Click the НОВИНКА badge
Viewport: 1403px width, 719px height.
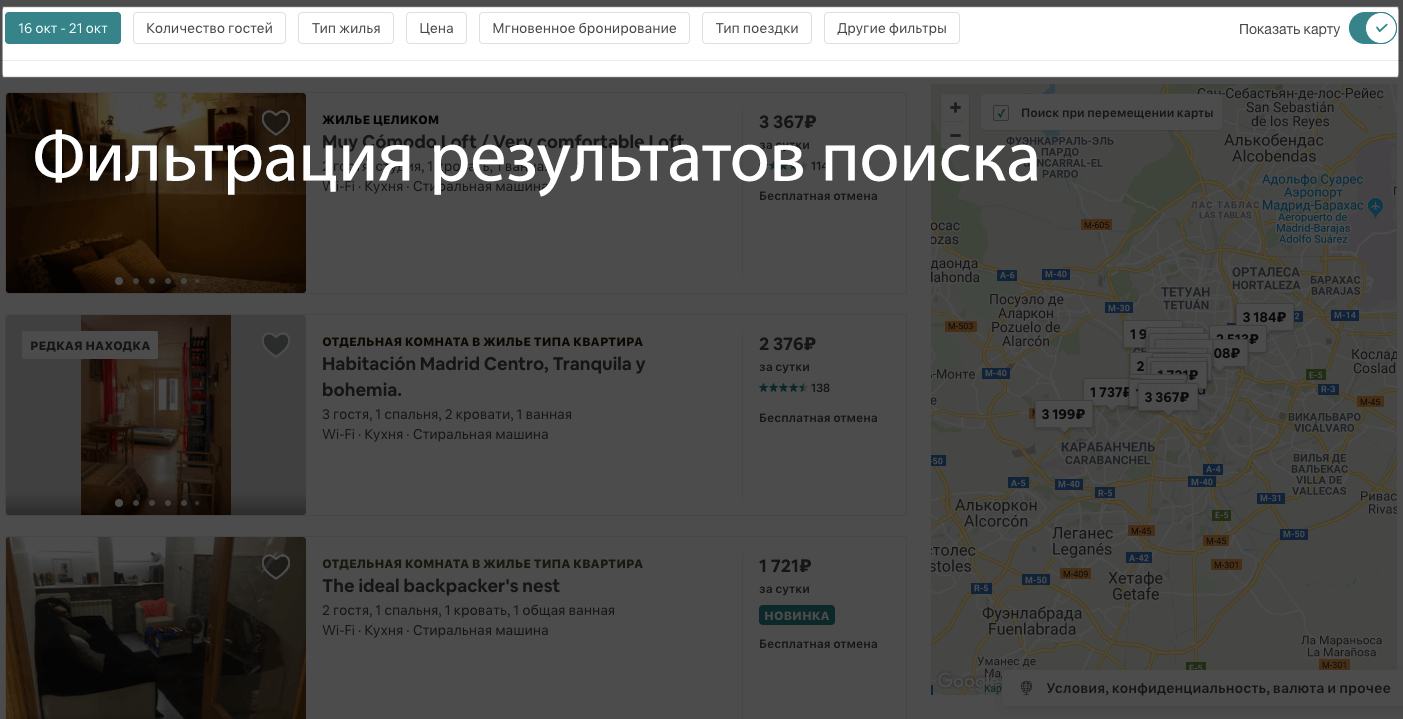797,615
